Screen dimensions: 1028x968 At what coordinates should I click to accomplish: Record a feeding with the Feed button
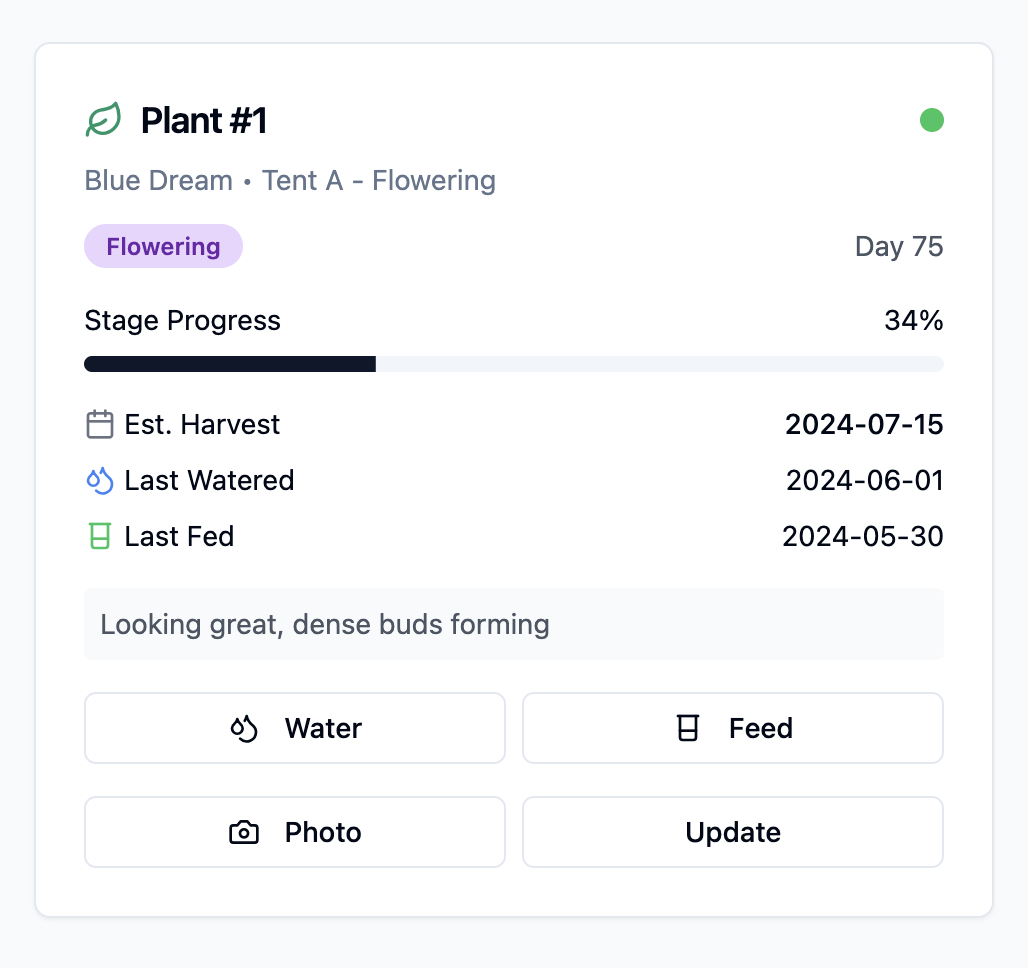point(733,728)
